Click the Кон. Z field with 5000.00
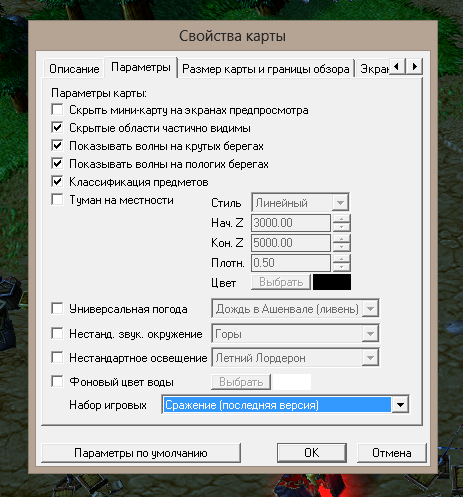 pyautogui.click(x=291, y=243)
